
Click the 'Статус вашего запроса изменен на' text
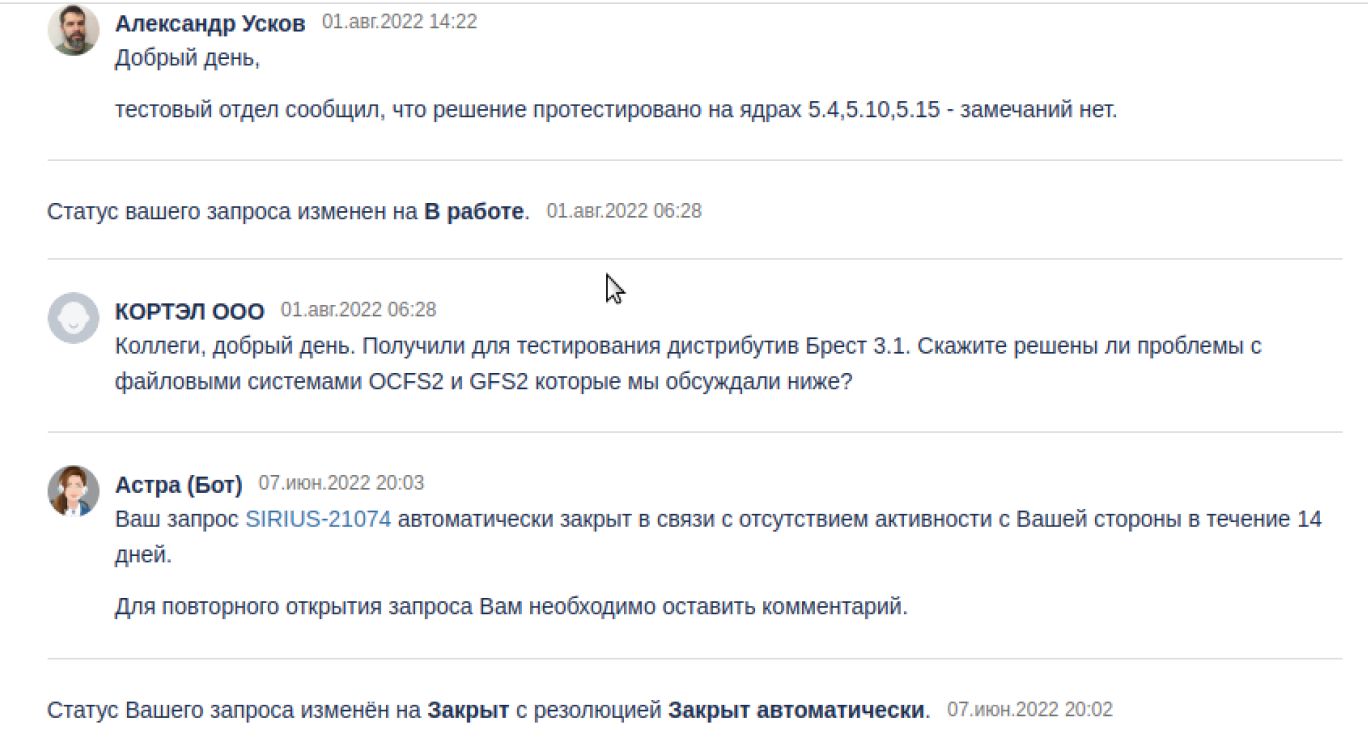point(232,212)
